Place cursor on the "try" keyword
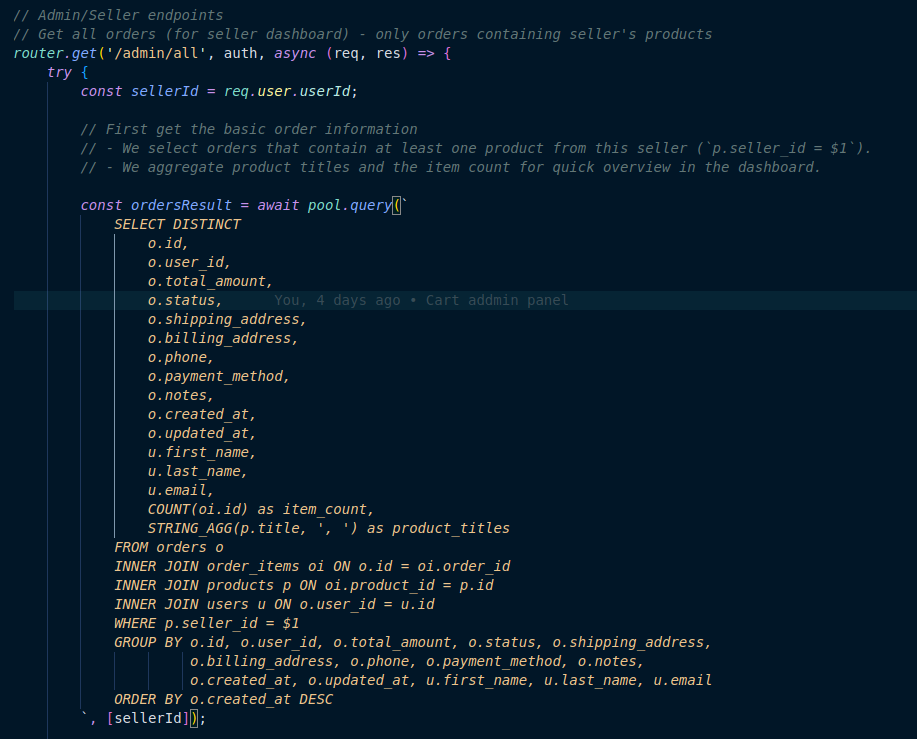The width and height of the screenshot is (917, 739). coord(59,72)
